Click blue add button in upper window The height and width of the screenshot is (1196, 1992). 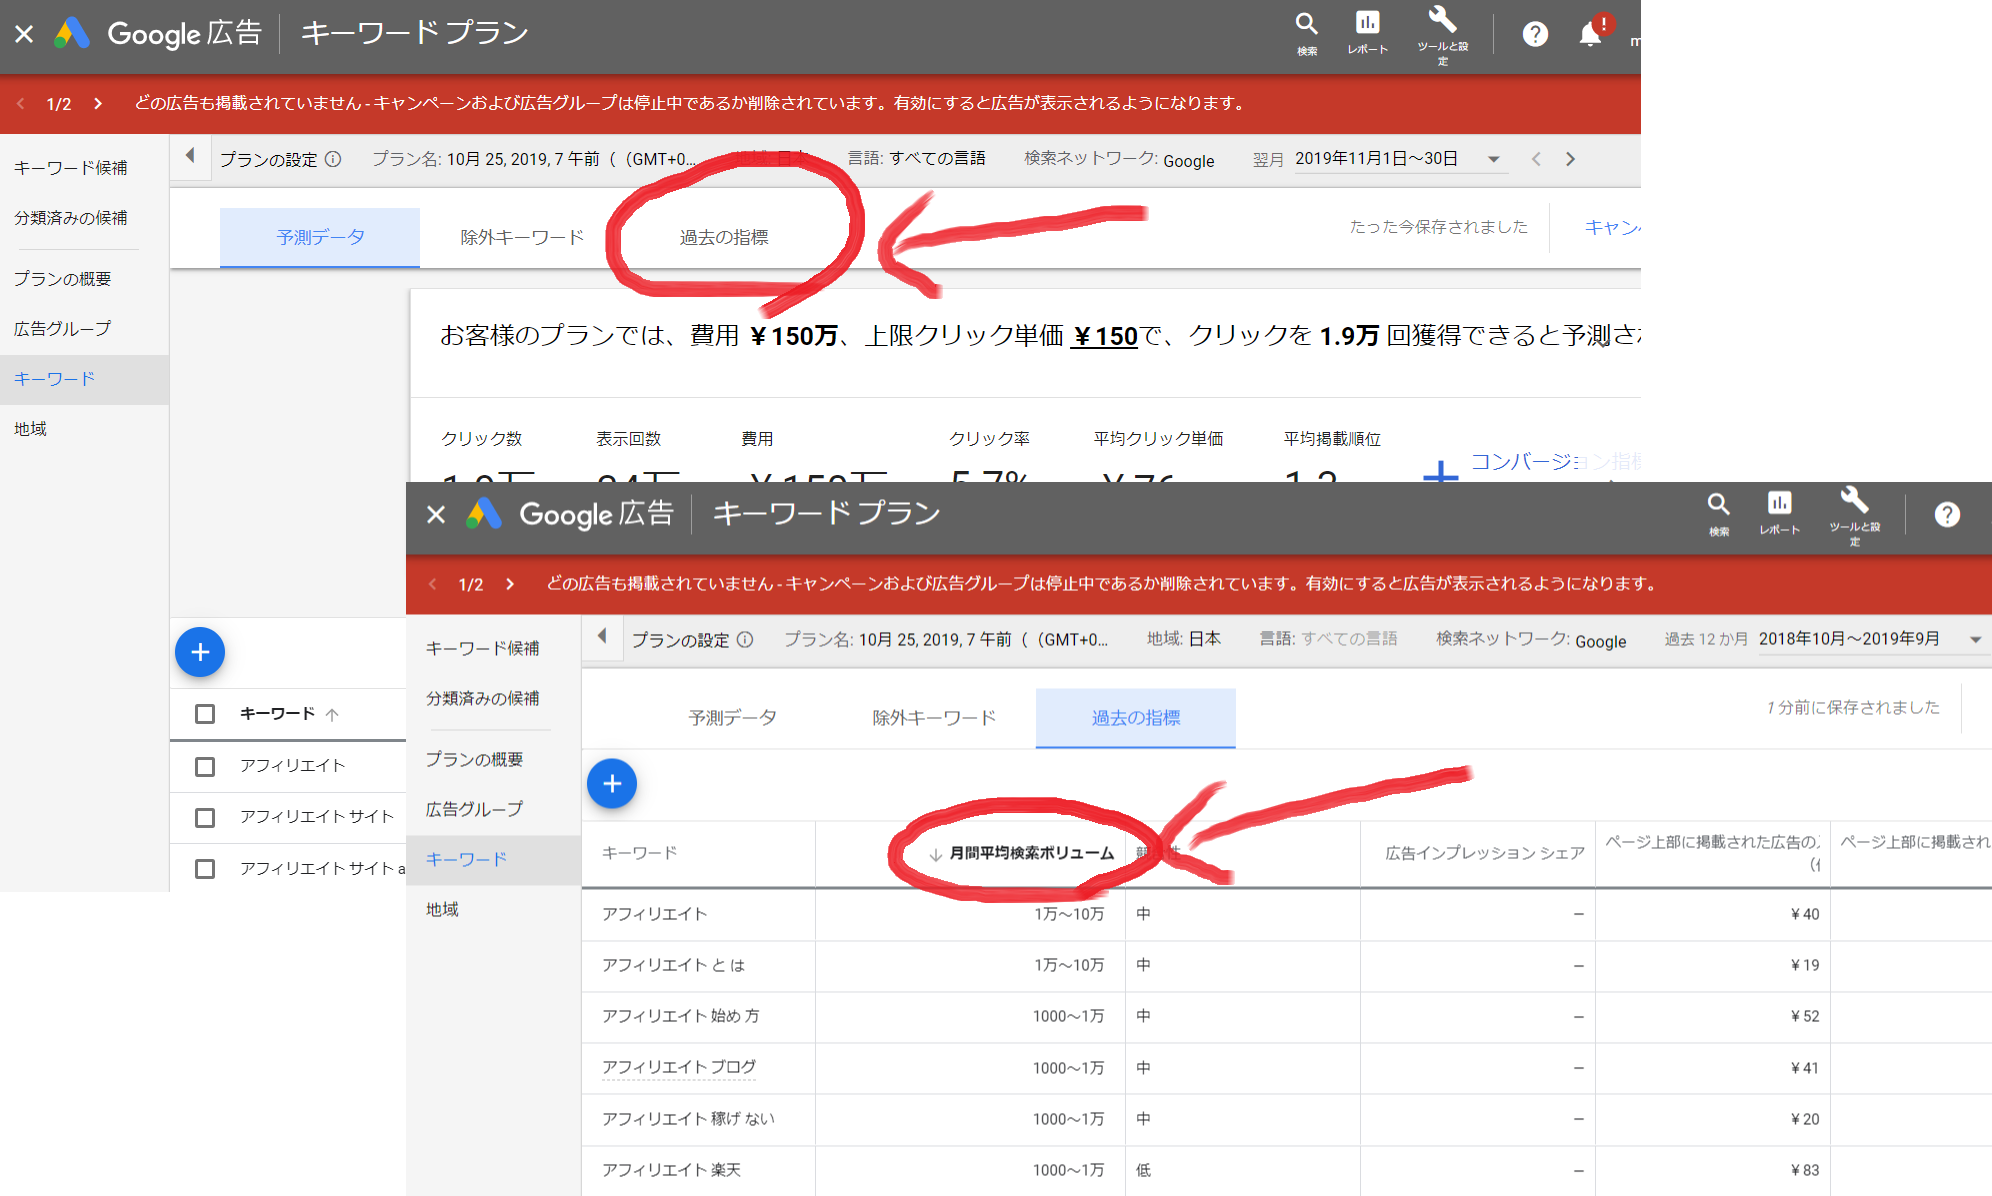[200, 652]
